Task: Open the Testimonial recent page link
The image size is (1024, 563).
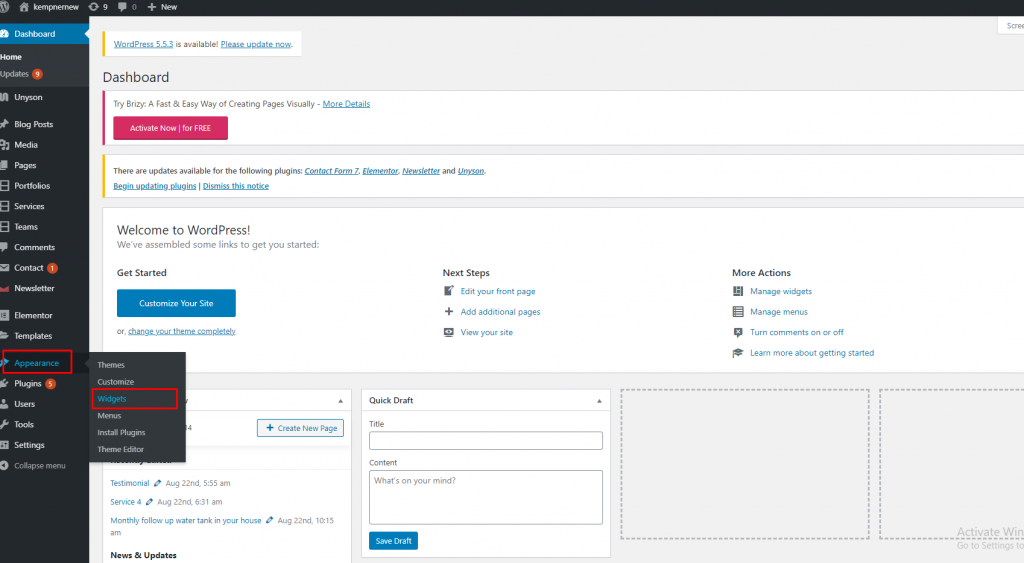Action: click(130, 483)
